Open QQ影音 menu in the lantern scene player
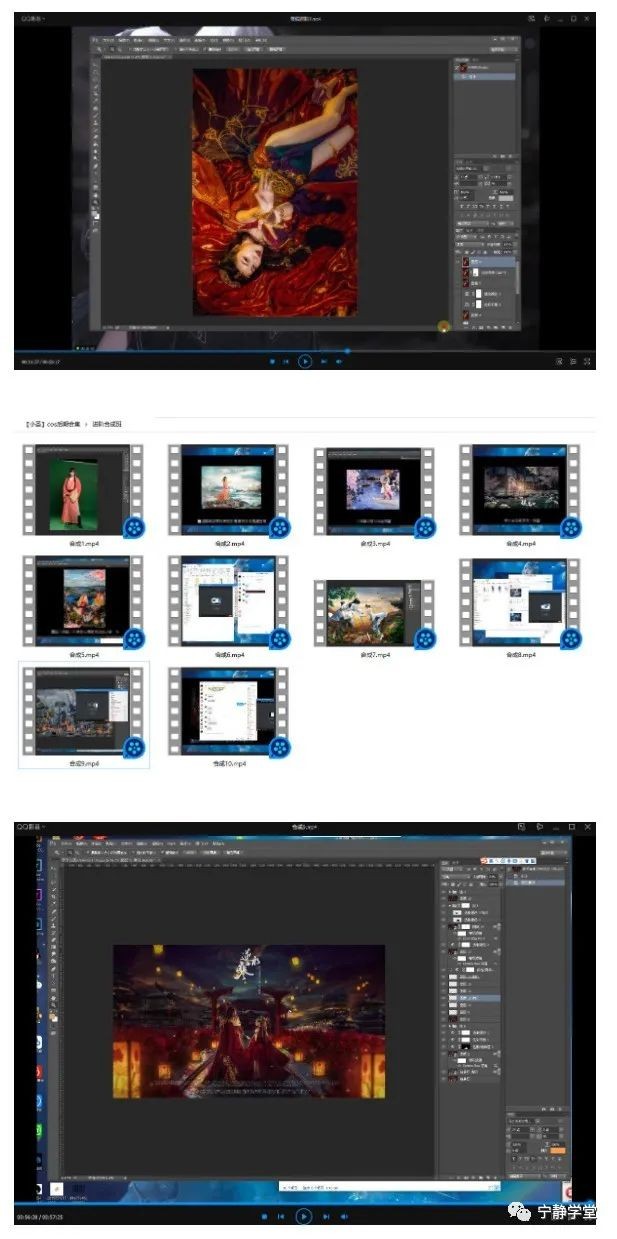 click(31, 828)
